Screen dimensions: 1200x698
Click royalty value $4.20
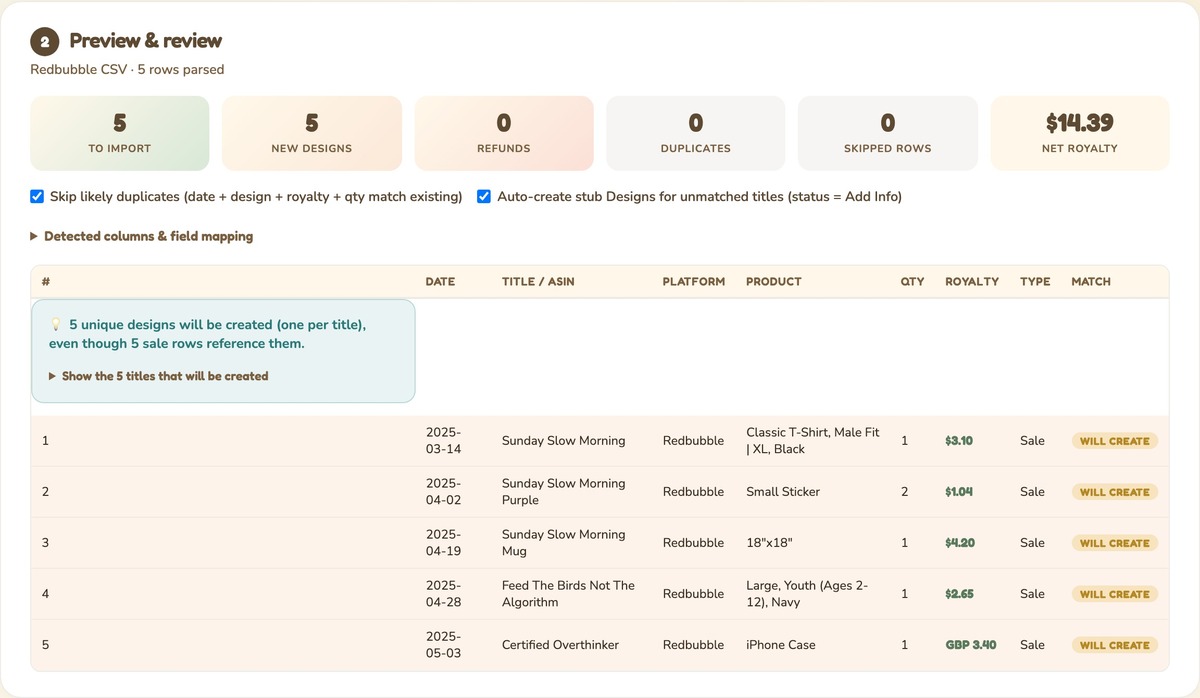click(960, 543)
